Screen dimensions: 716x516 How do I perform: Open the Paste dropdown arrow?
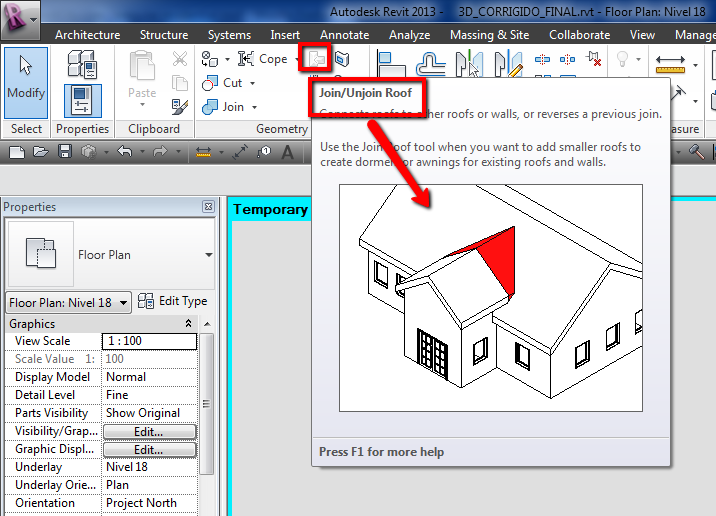(142, 105)
